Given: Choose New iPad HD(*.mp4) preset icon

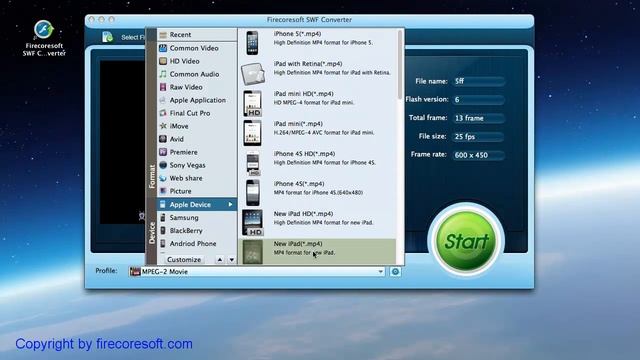Looking at the screenshot, I should pos(253,223).
